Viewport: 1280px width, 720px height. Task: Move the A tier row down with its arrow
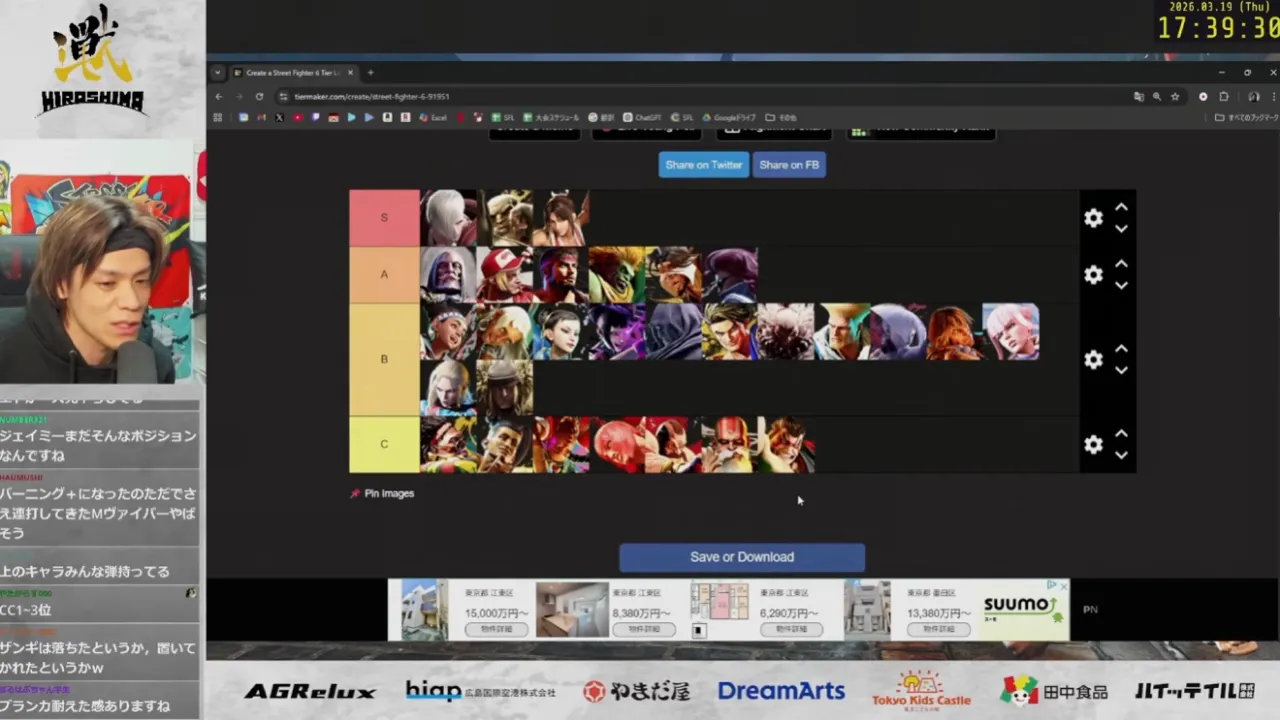point(1121,285)
